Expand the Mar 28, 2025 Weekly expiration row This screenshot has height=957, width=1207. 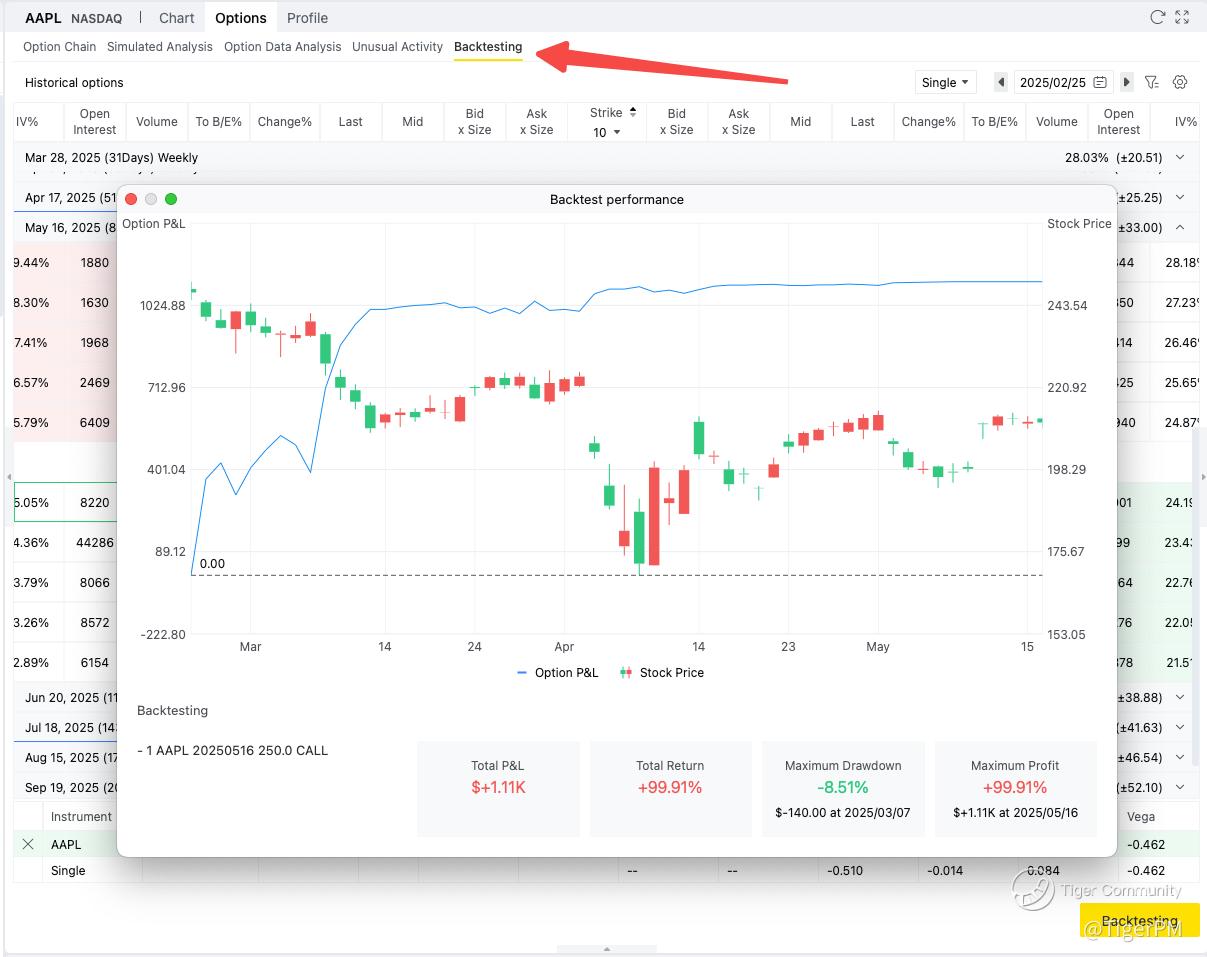1180,157
